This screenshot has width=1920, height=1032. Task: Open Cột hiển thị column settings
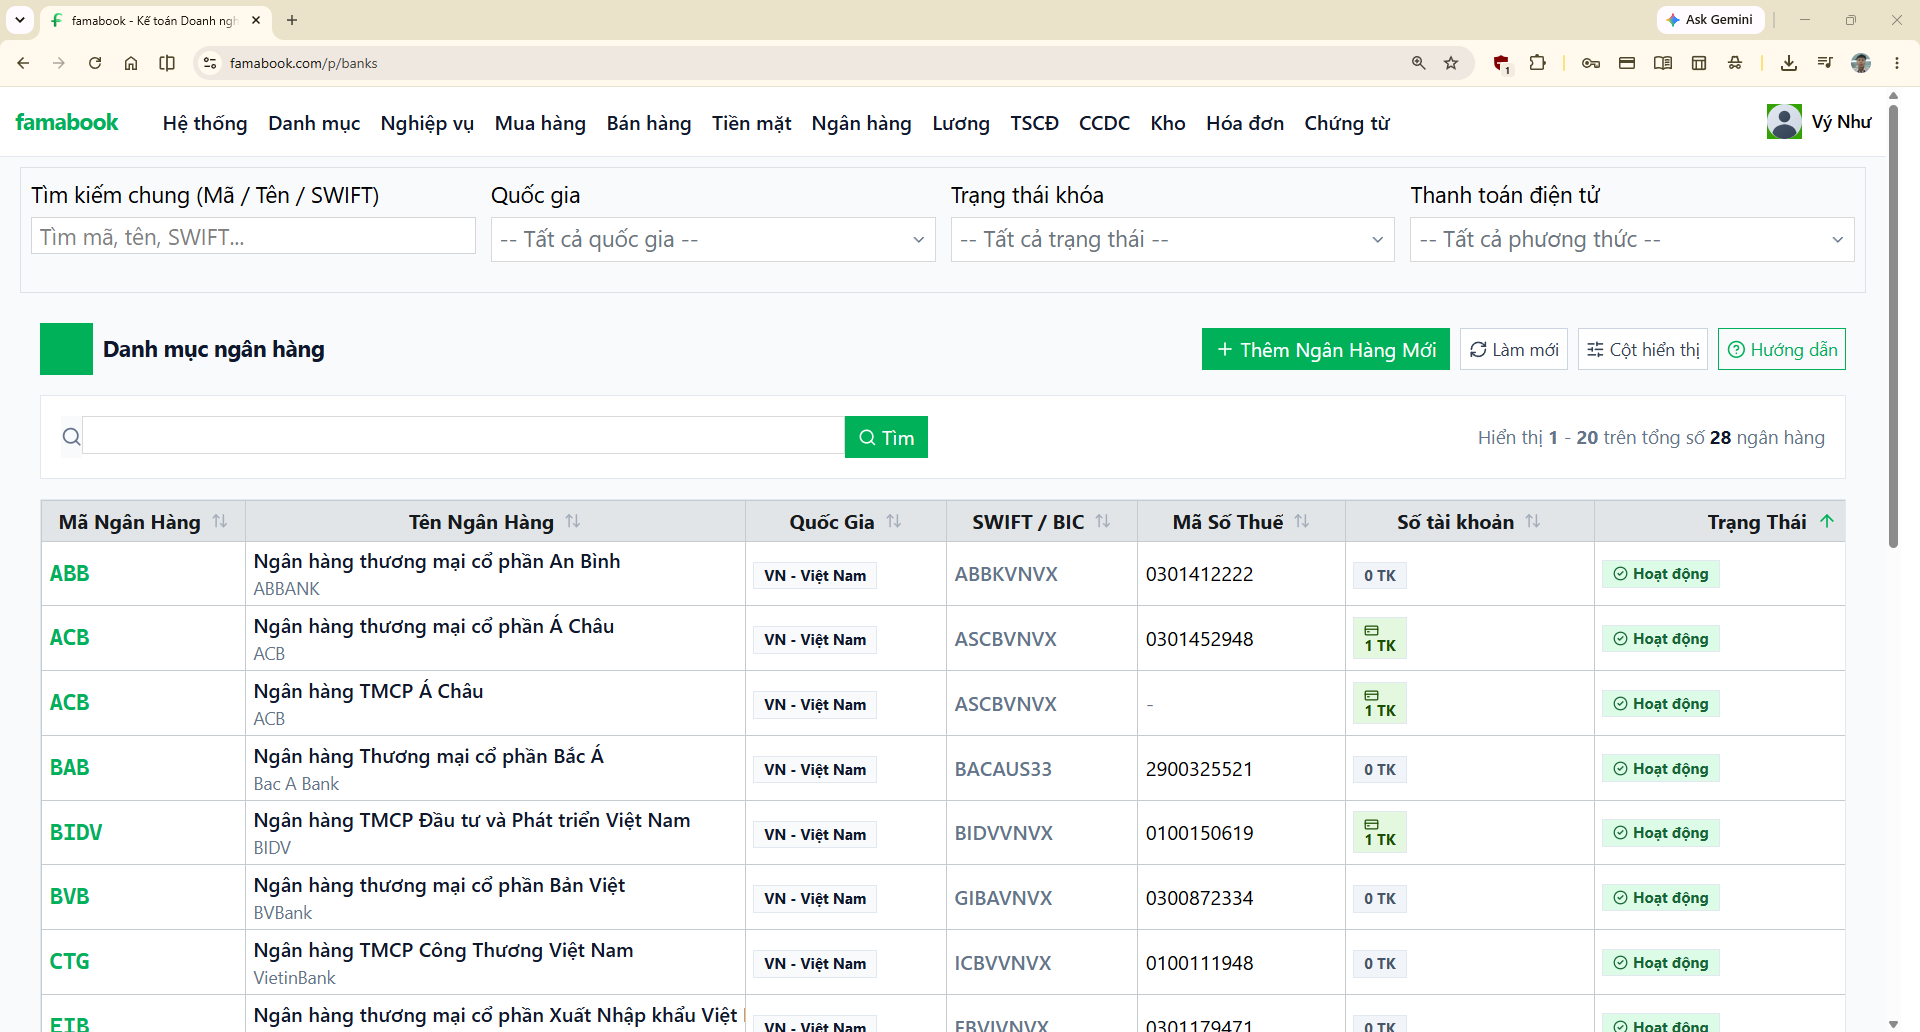pyautogui.click(x=1643, y=349)
